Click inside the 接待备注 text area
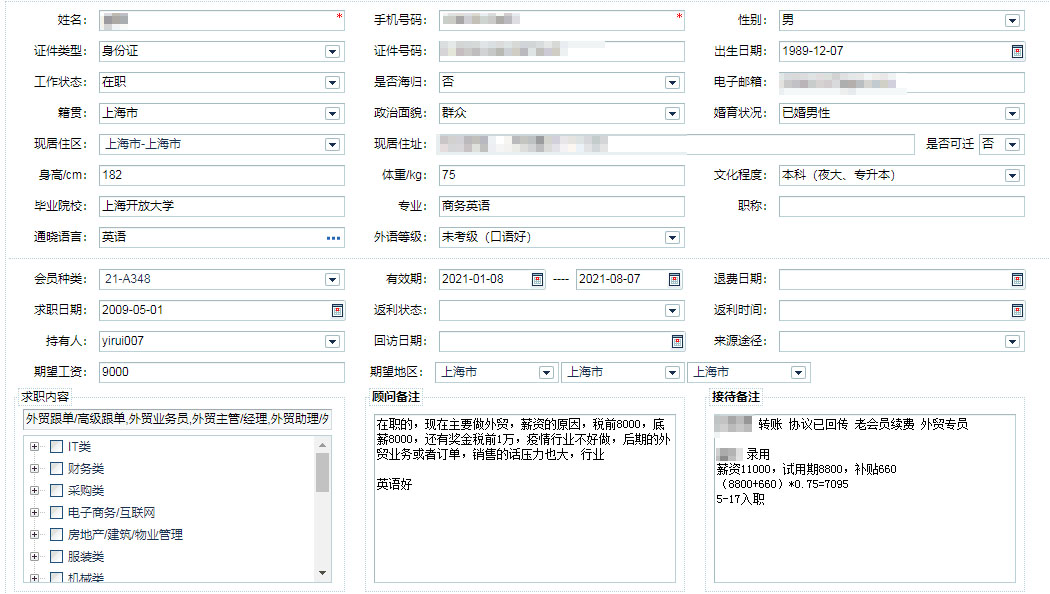Screen dimensions: 1050x594 point(865,498)
